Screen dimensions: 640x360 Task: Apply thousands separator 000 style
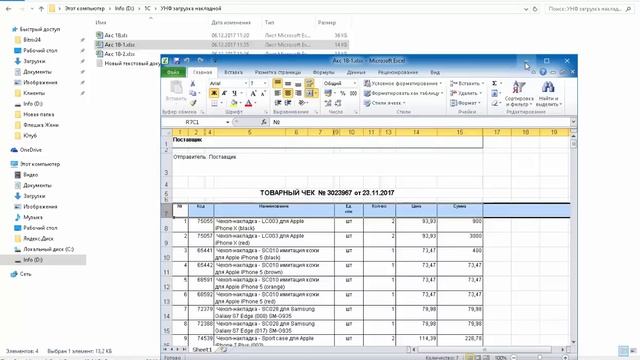[x=353, y=93]
